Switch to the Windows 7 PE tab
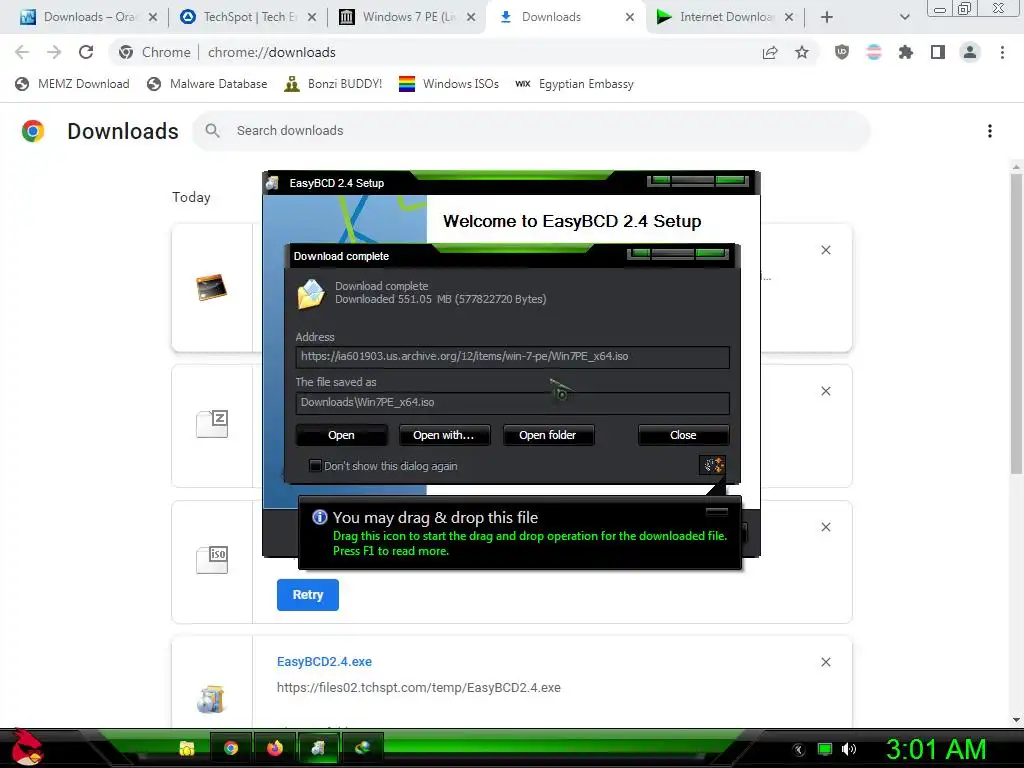The image size is (1024, 768). tap(408, 17)
